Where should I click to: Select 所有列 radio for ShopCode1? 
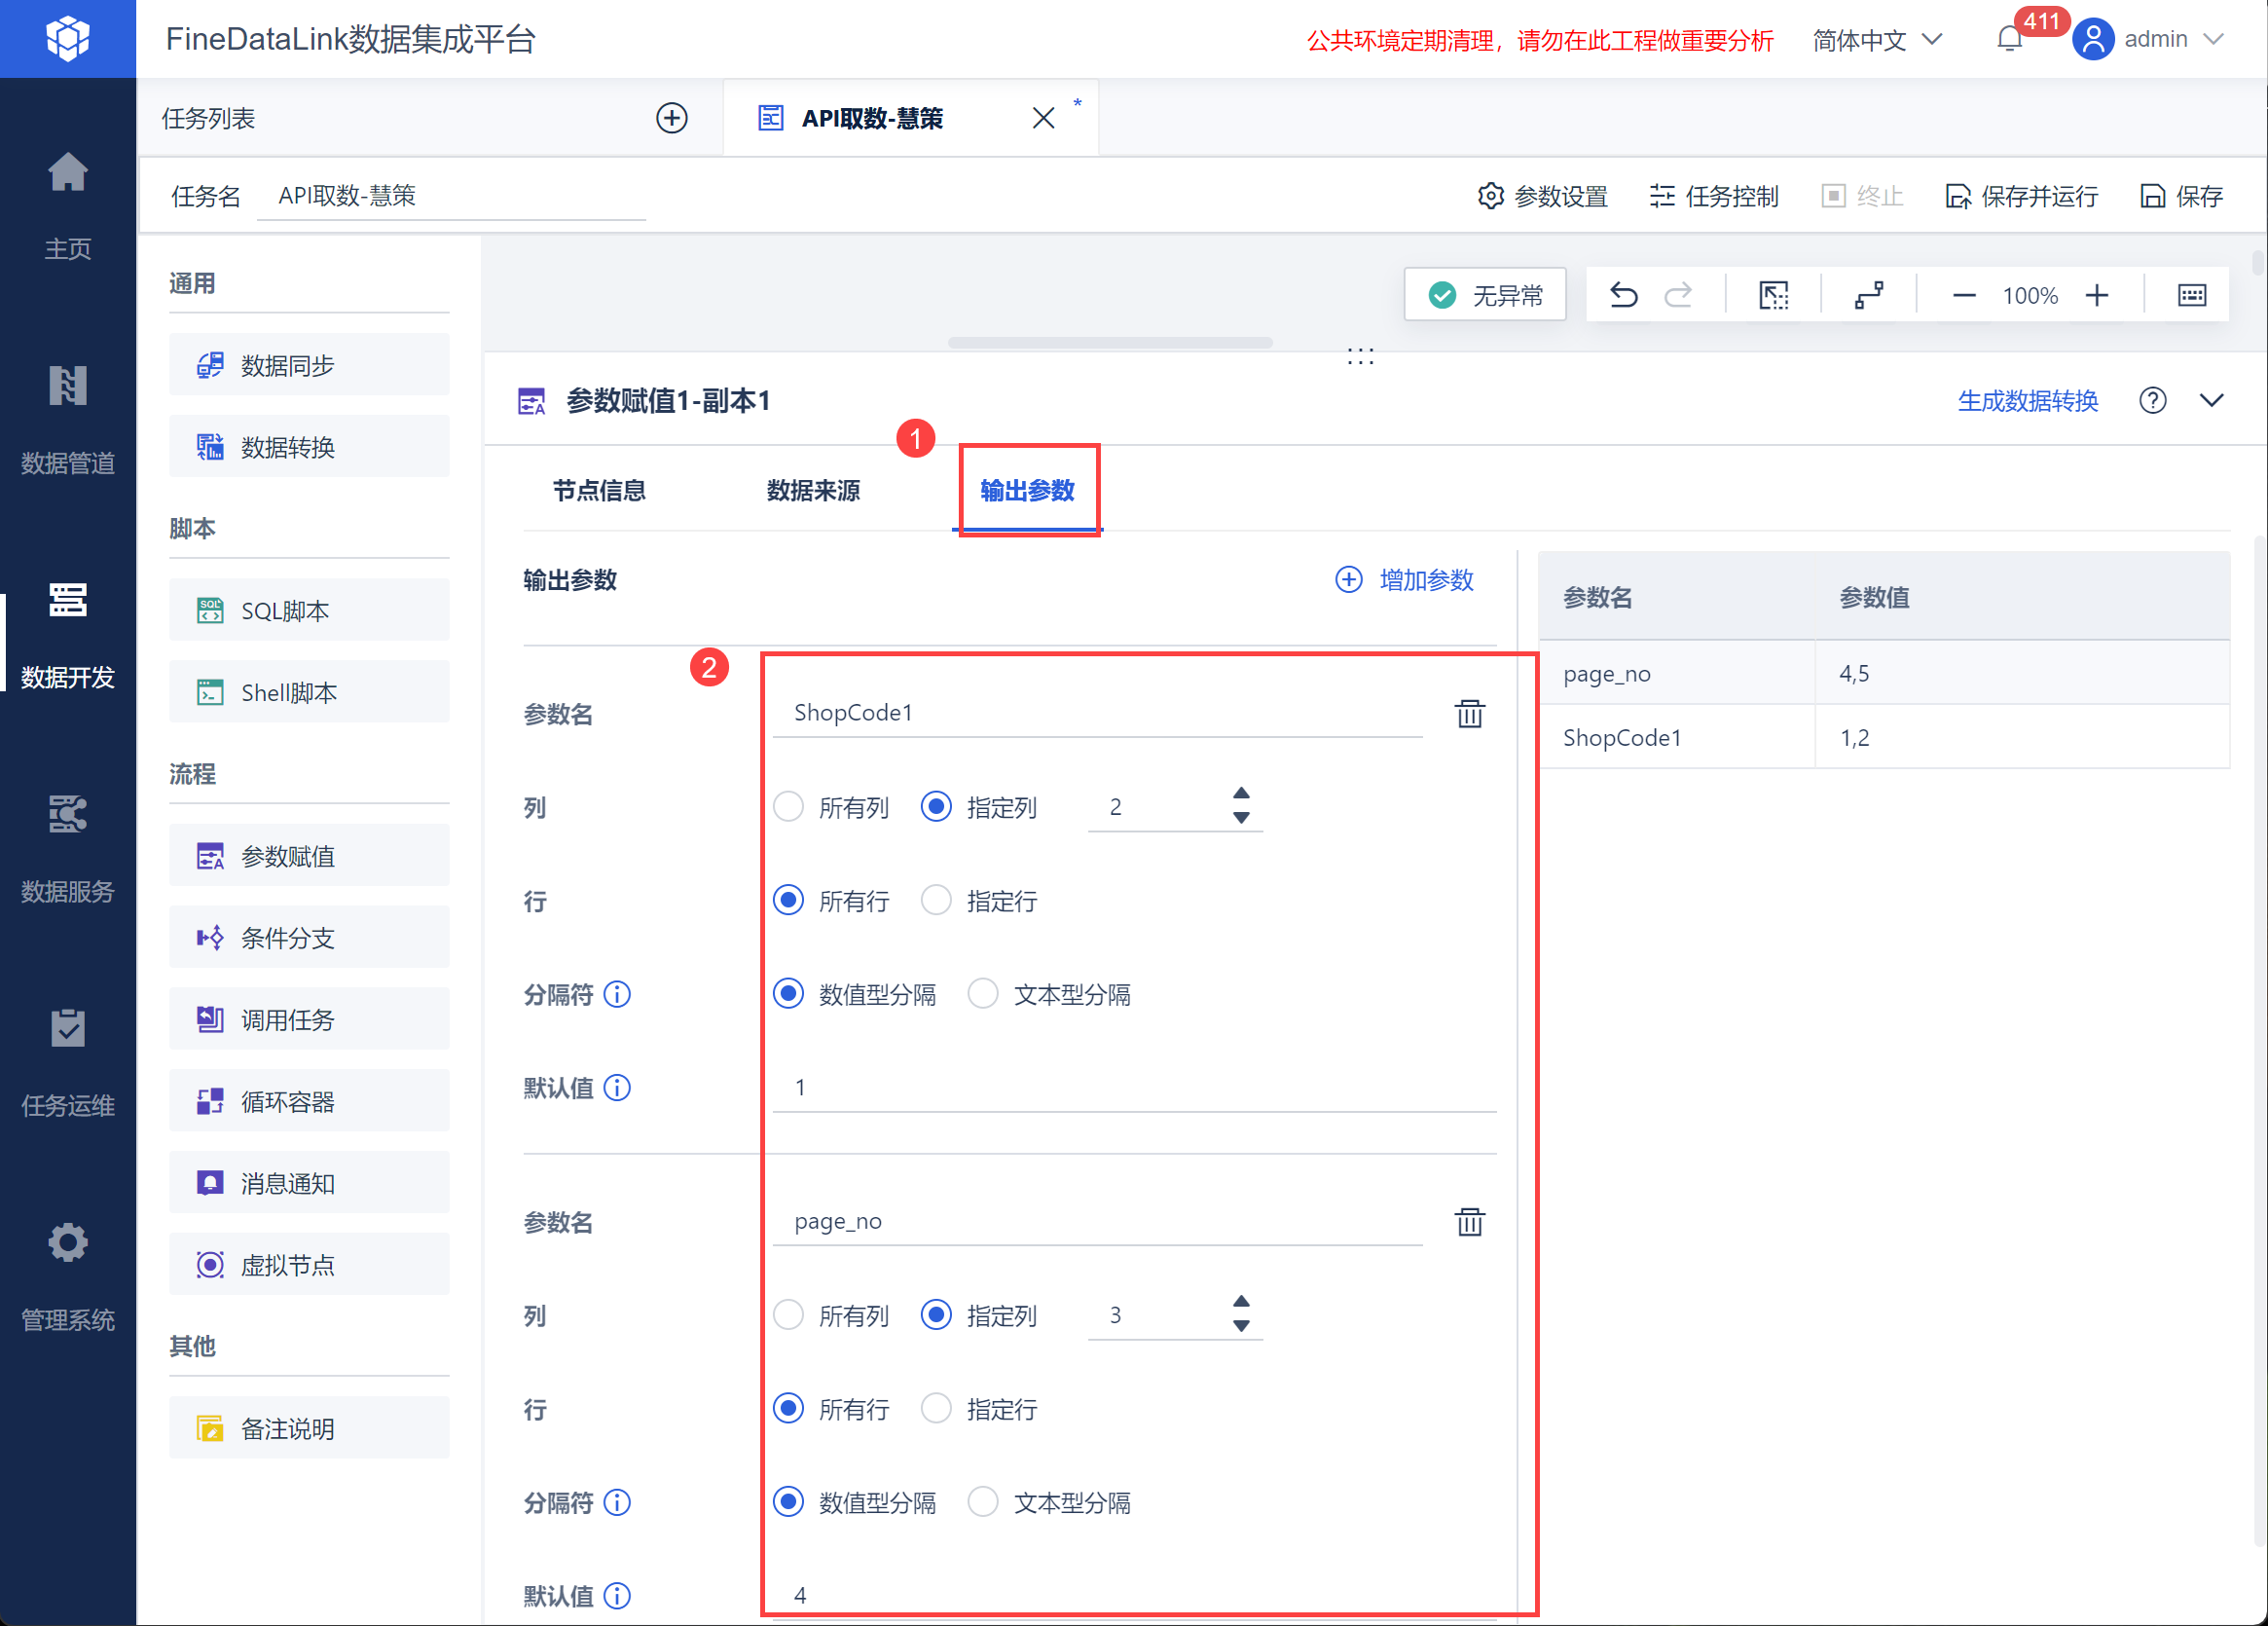point(789,807)
